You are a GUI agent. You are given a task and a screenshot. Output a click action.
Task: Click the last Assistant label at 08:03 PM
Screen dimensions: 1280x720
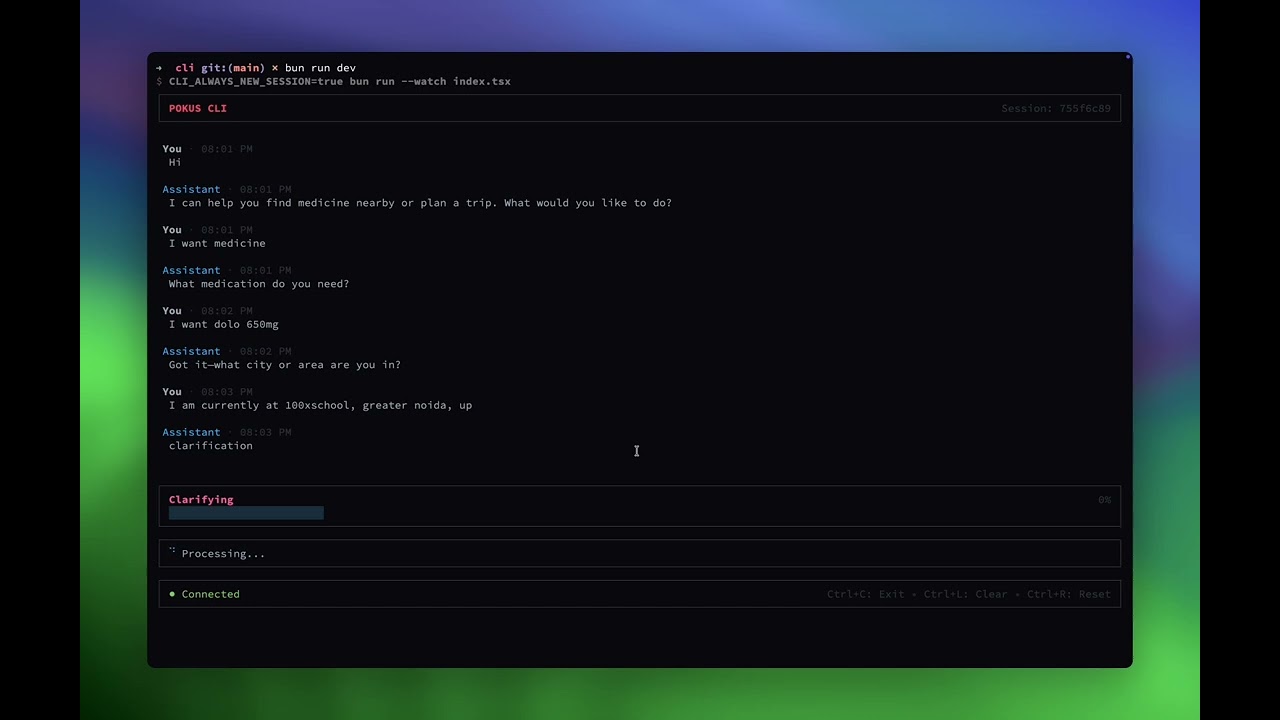191,432
